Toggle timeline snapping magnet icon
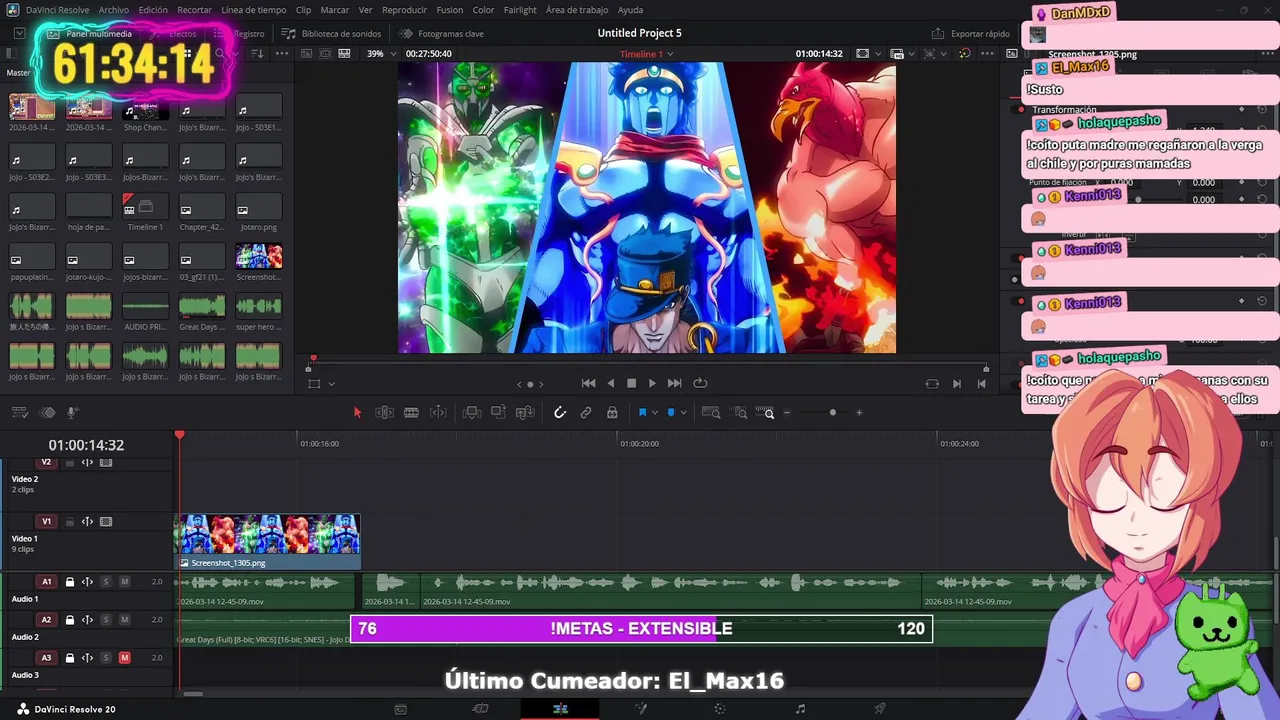Image resolution: width=1280 pixels, height=720 pixels. pos(559,412)
